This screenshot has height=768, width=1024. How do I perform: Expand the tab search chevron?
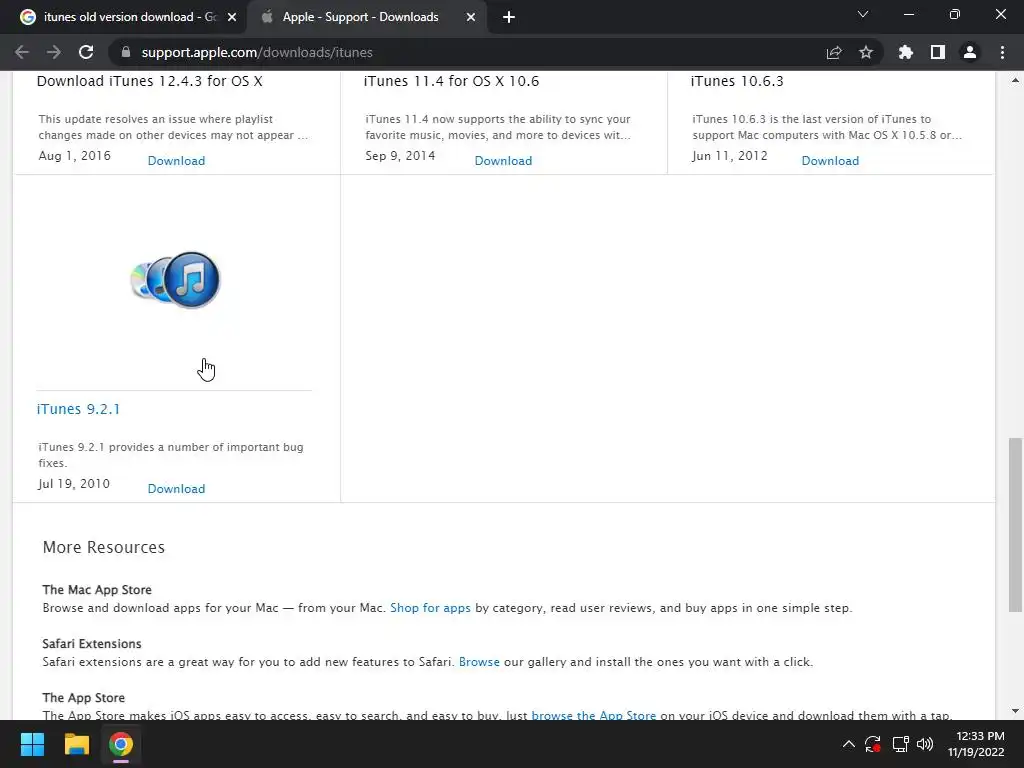pos(863,14)
